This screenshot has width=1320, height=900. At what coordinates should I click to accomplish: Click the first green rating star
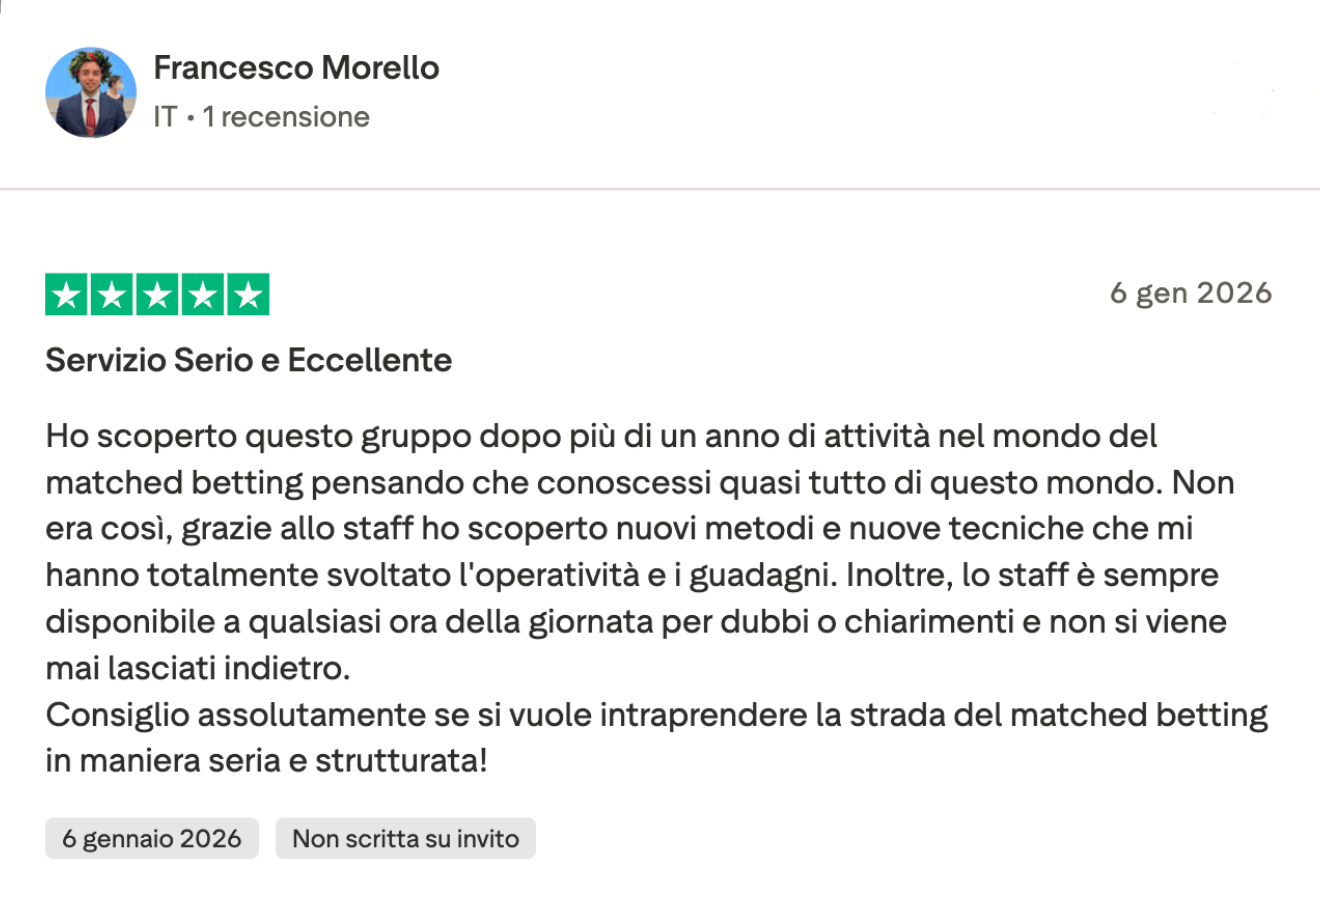click(x=67, y=294)
